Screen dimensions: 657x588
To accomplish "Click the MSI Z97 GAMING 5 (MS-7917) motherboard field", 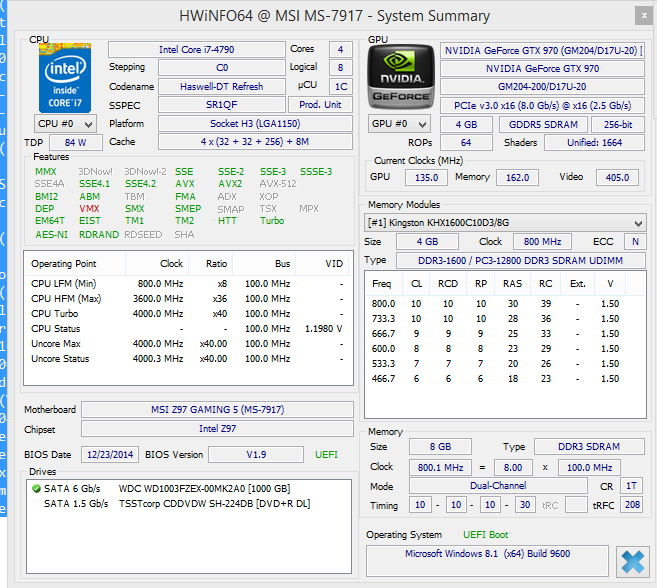I will pos(217,409).
